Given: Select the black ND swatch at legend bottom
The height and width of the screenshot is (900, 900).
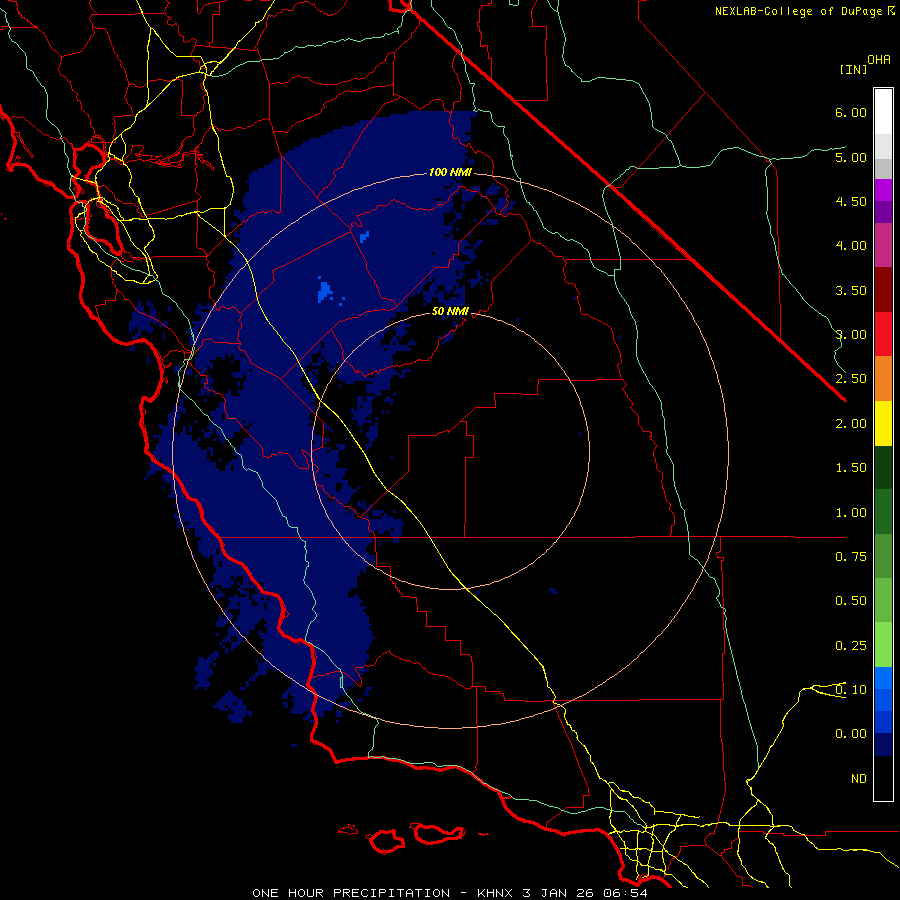Looking at the screenshot, I should click(883, 778).
